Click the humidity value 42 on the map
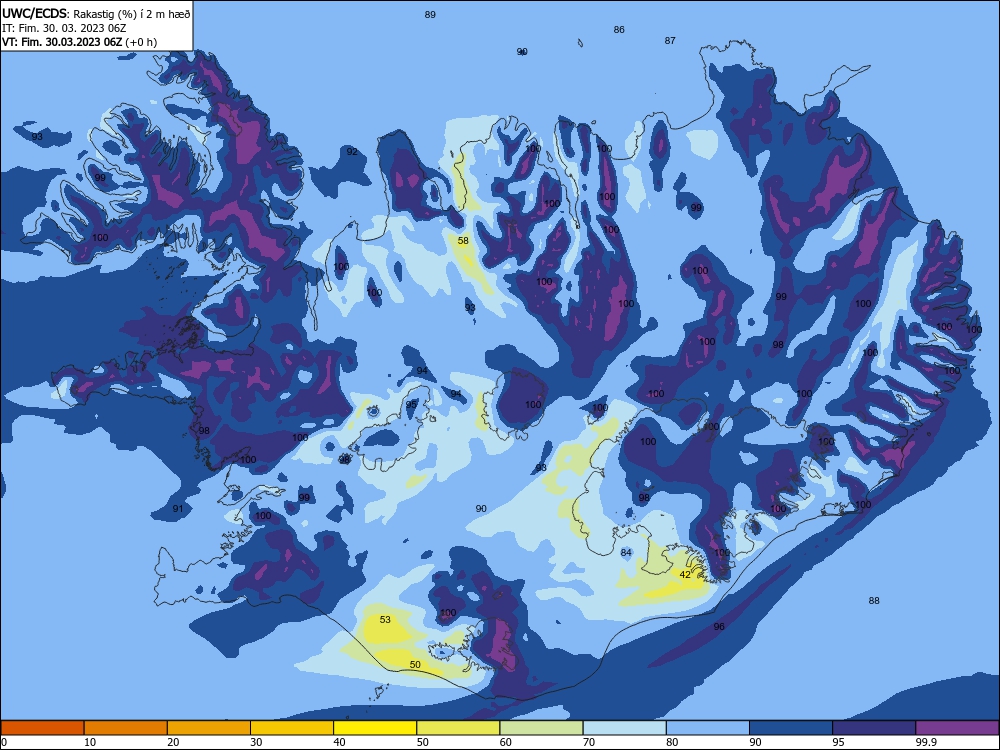 pyautogui.click(x=685, y=575)
